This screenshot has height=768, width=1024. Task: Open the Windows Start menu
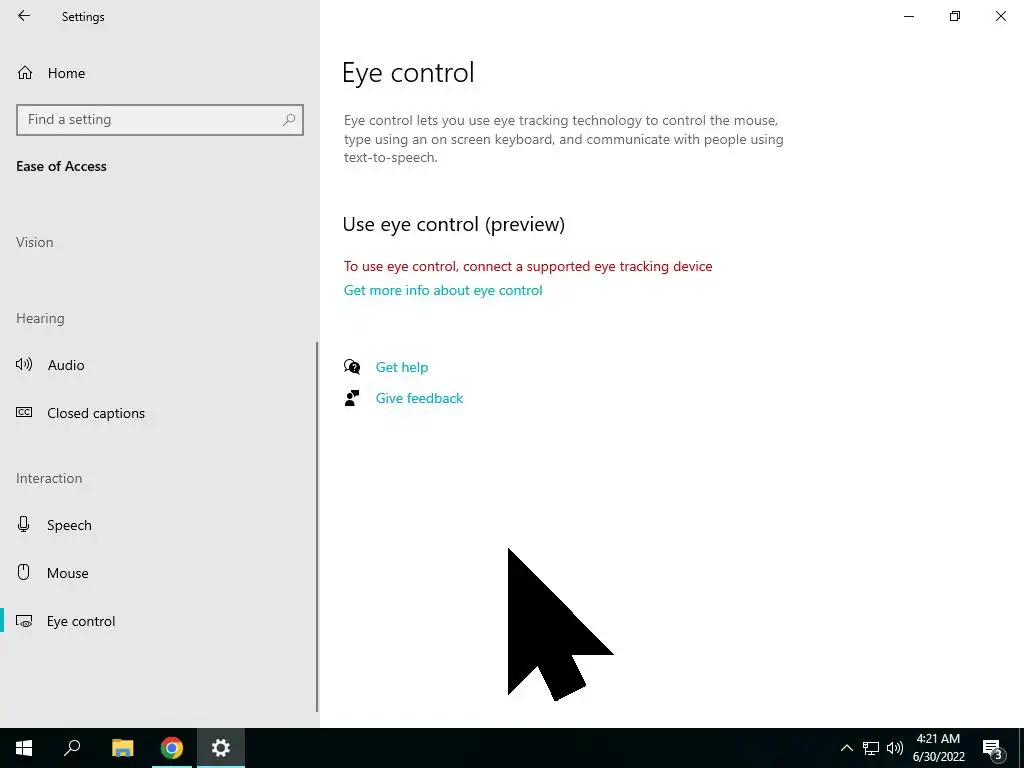click(24, 748)
